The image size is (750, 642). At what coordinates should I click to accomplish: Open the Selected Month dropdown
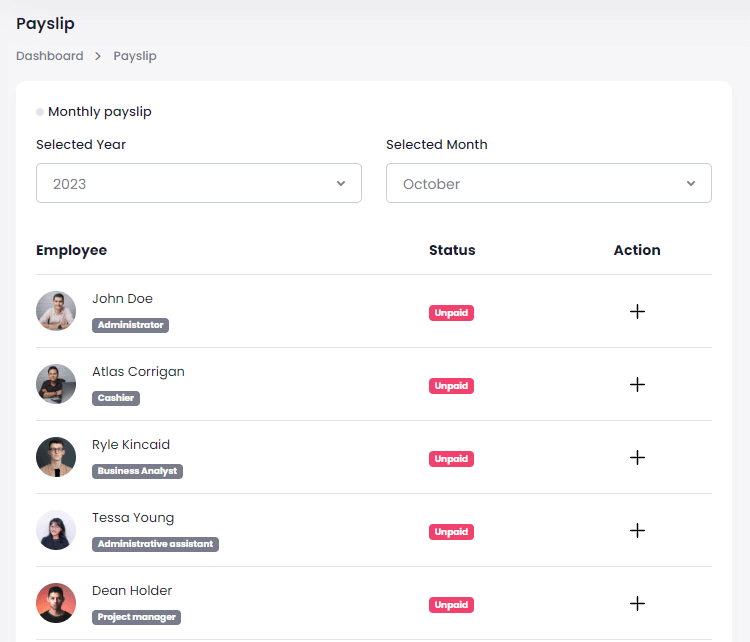click(x=549, y=183)
